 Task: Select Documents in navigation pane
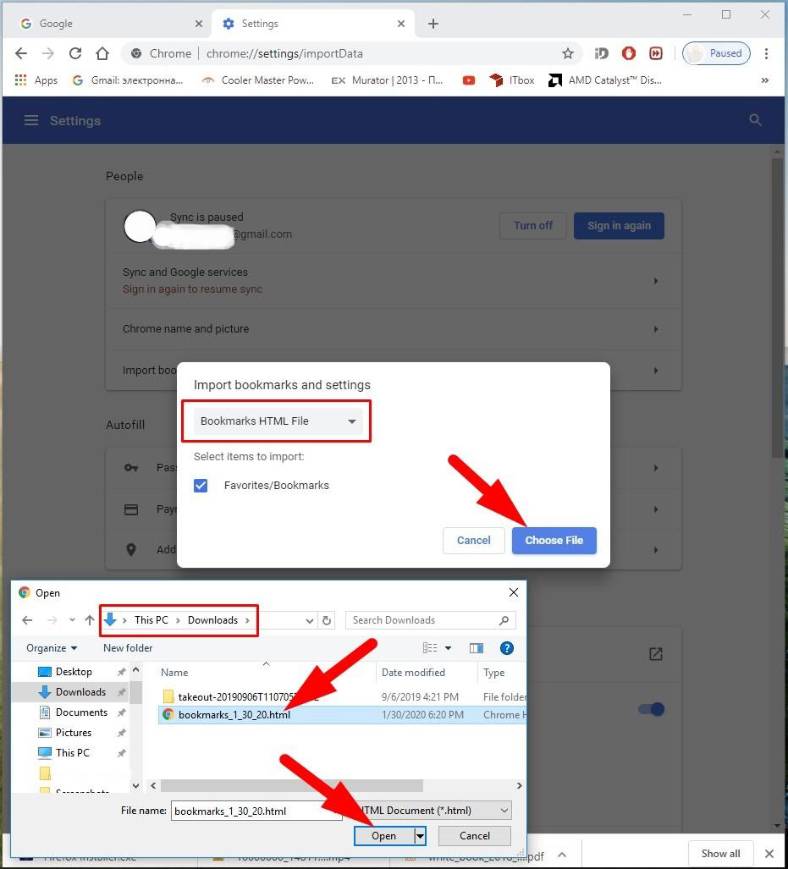[x=81, y=712]
